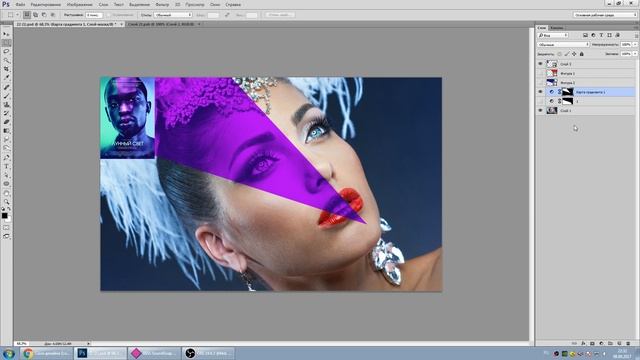The width and height of the screenshot is (640, 360).
Task: Select the Lasso tool
Action: pos(6,51)
